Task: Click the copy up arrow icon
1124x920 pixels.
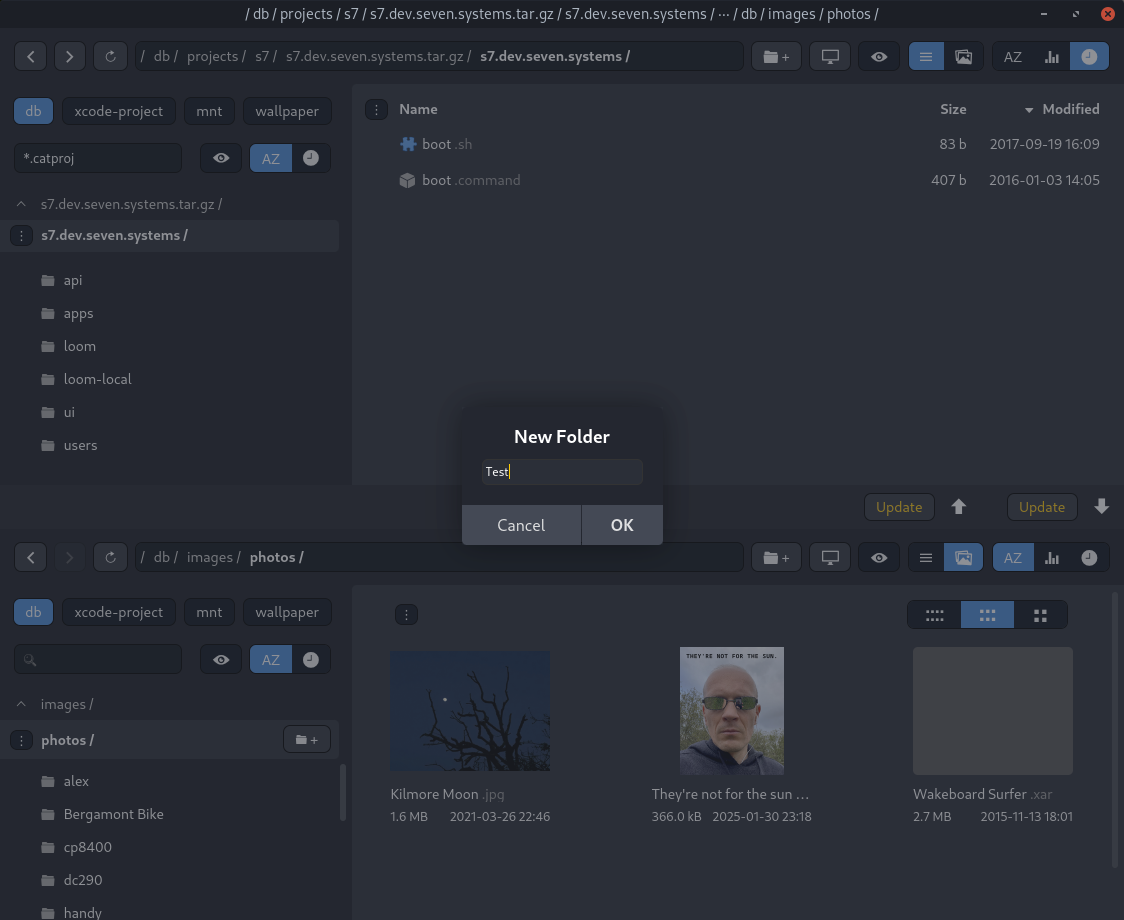Action: coord(958,507)
